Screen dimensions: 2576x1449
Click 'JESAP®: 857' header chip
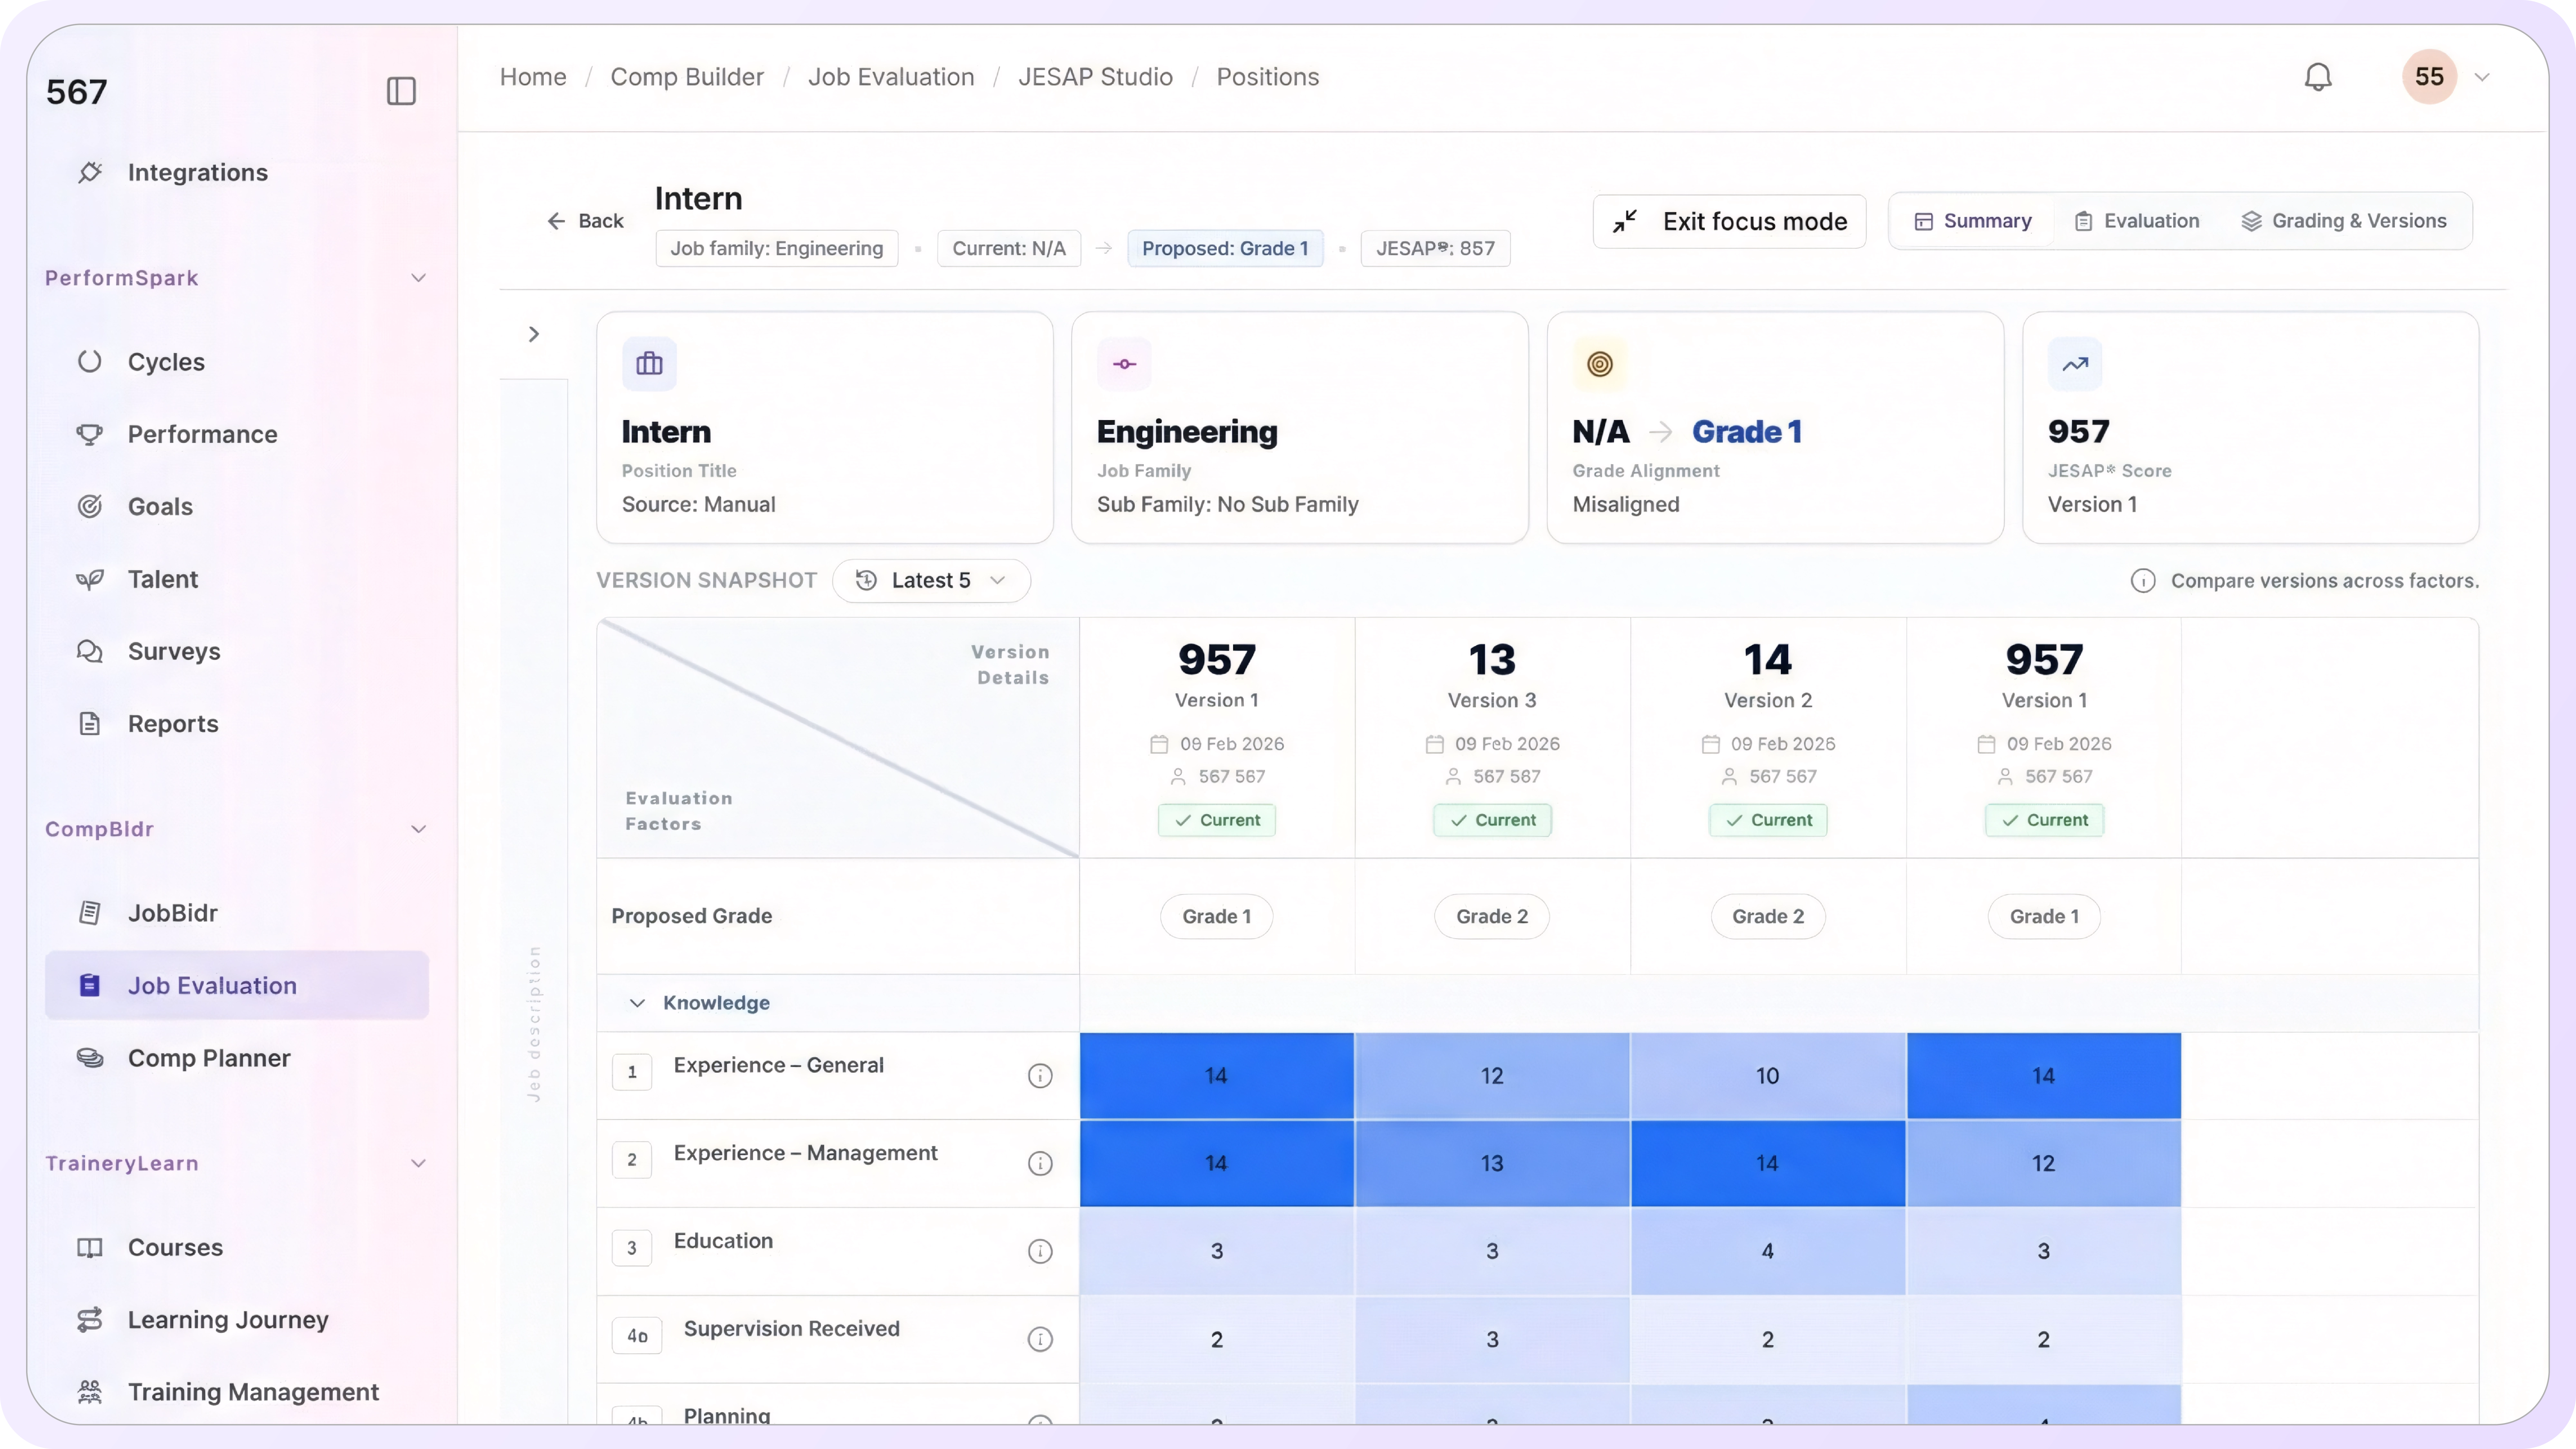pyautogui.click(x=1435, y=249)
